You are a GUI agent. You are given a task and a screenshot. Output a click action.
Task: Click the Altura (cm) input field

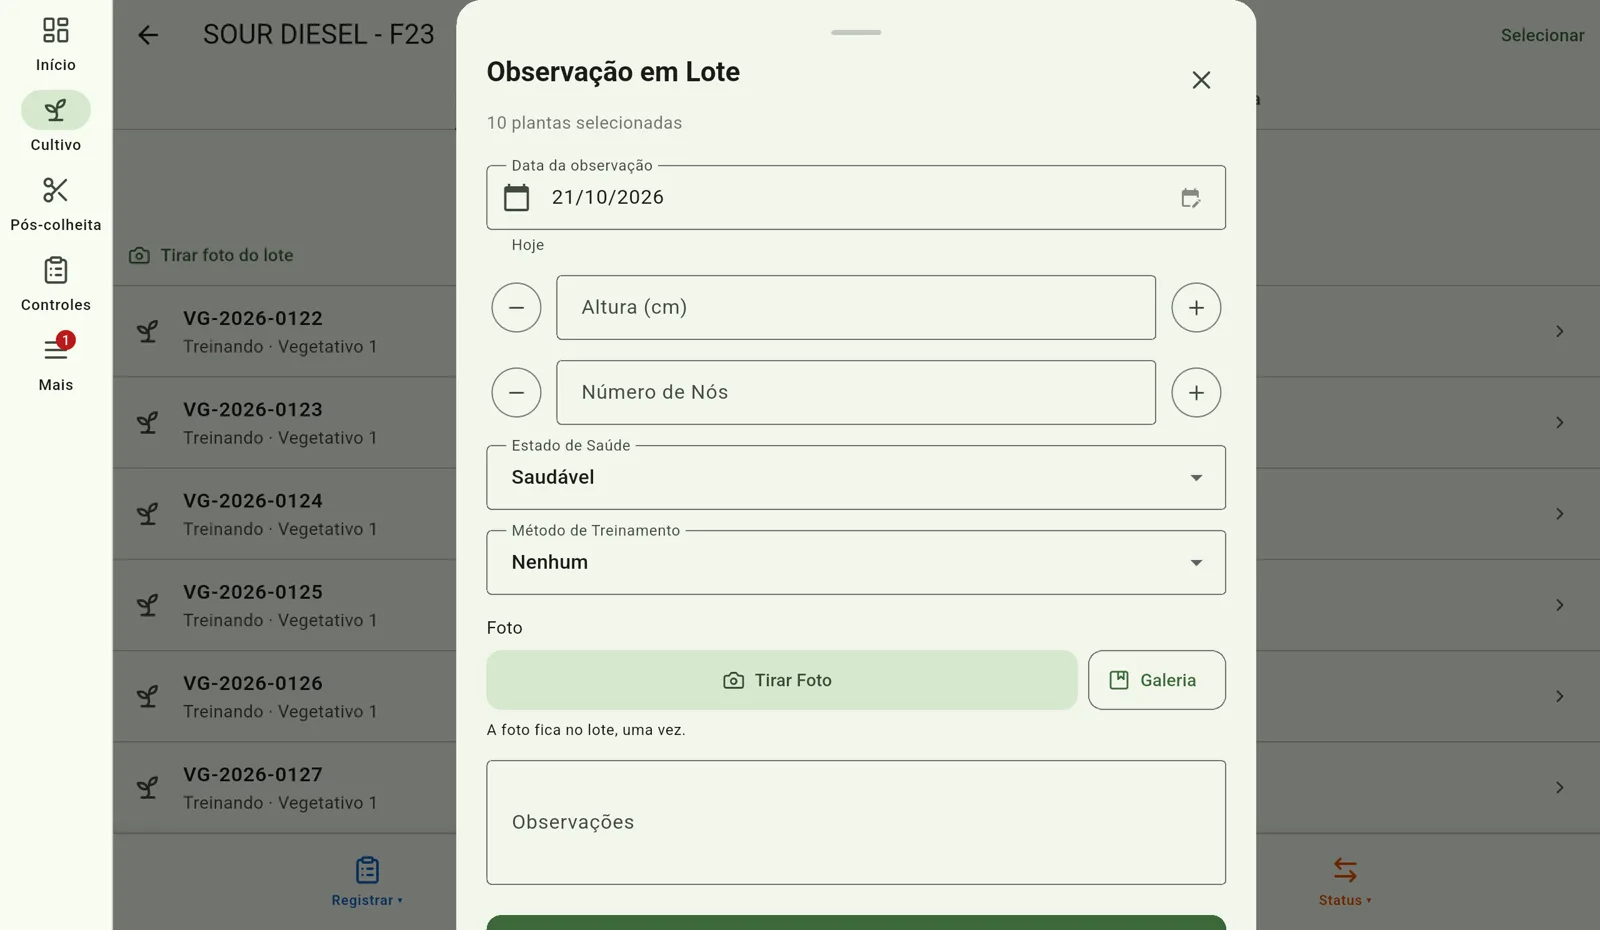(856, 307)
